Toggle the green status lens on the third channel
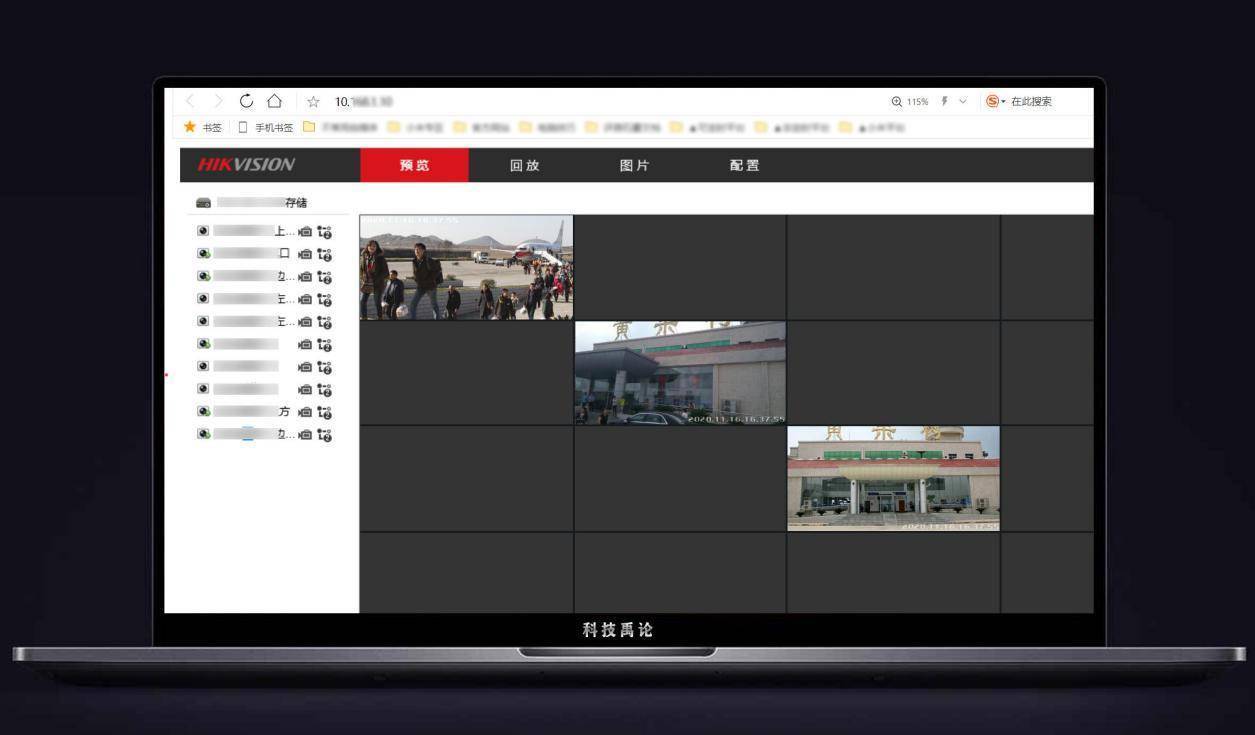Screen dimensions: 1255x735 coord(203,277)
